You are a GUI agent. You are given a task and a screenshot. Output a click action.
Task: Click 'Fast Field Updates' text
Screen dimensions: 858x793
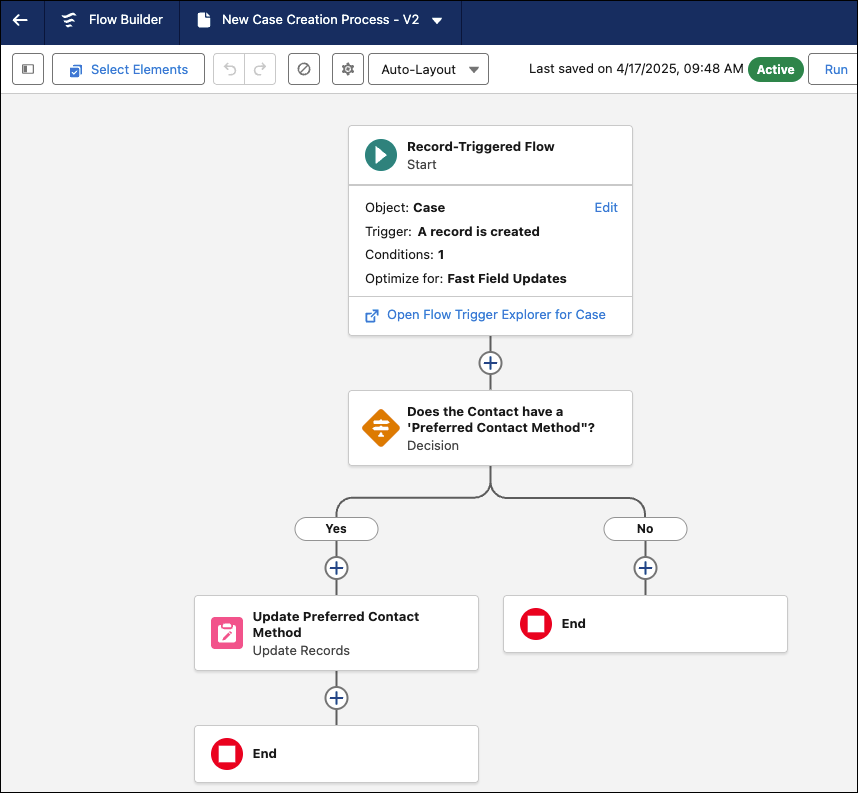click(507, 279)
